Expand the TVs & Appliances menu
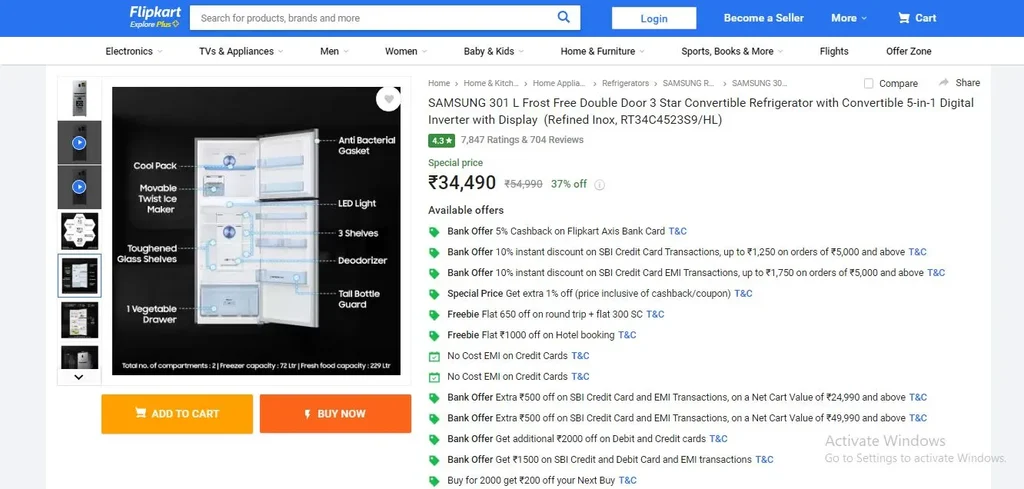Viewport: 1024px width, 489px height. coord(241,51)
